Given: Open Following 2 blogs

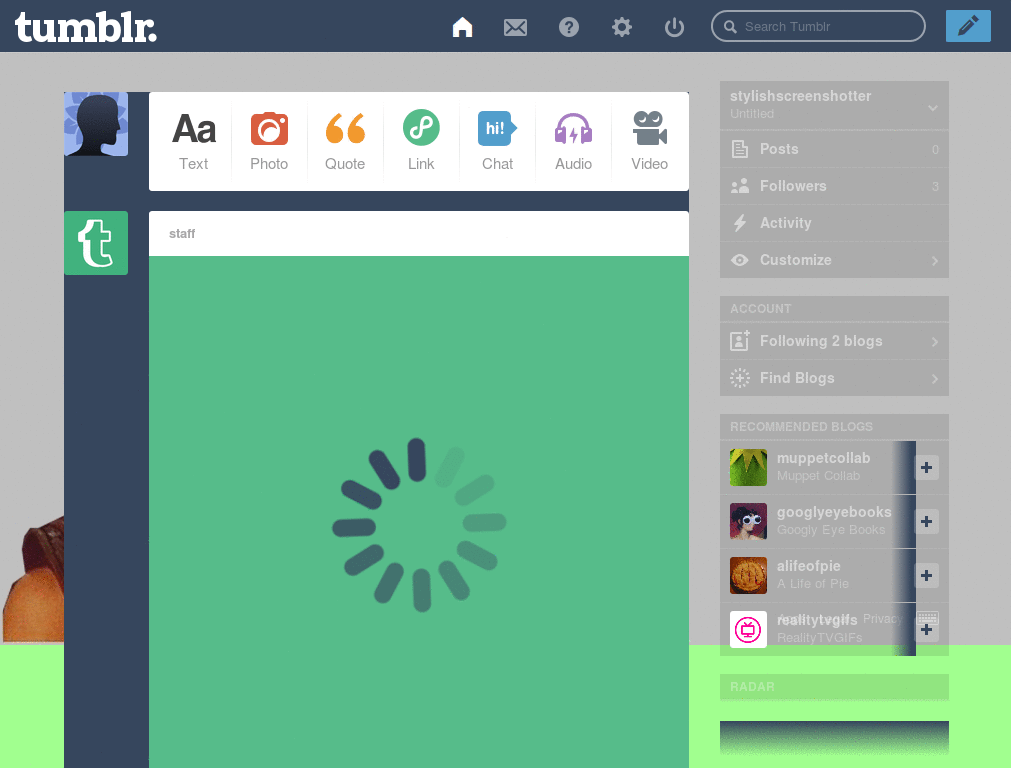Looking at the screenshot, I should point(834,341).
